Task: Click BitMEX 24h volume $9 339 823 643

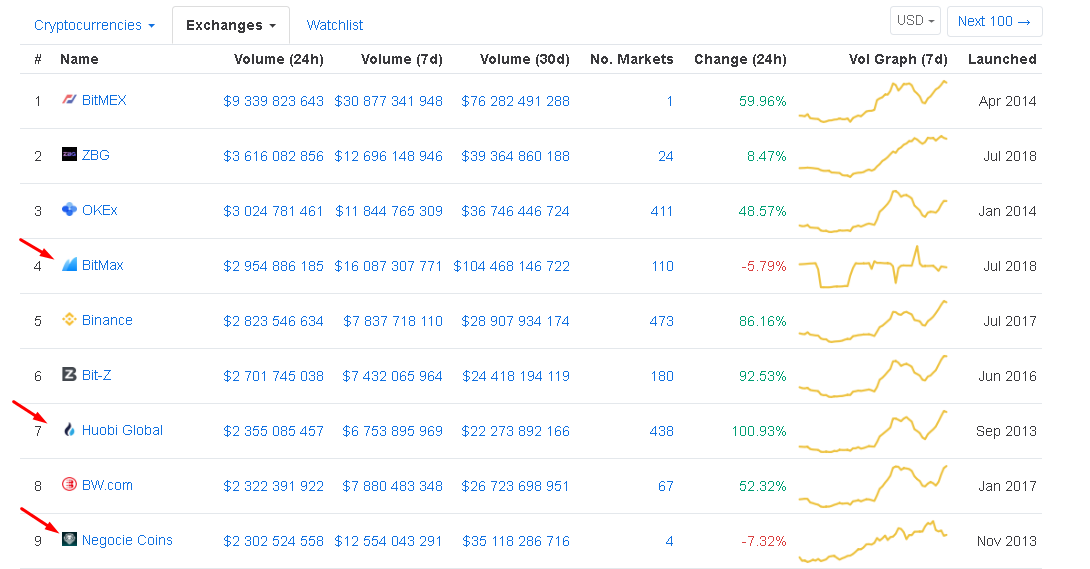Action: pos(273,101)
